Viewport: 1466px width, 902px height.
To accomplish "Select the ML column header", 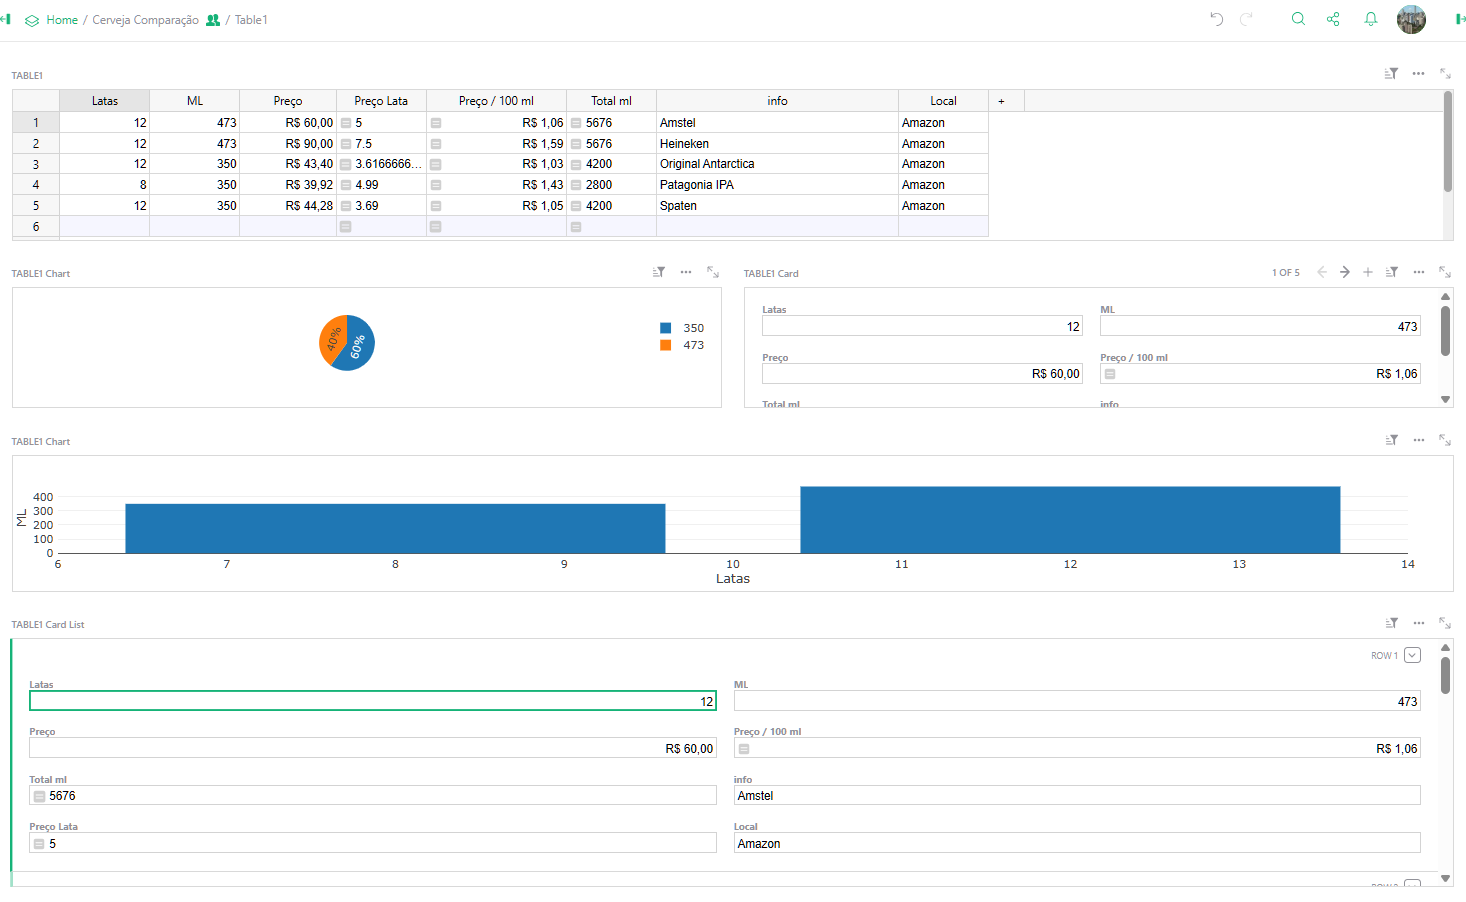I will [195, 101].
